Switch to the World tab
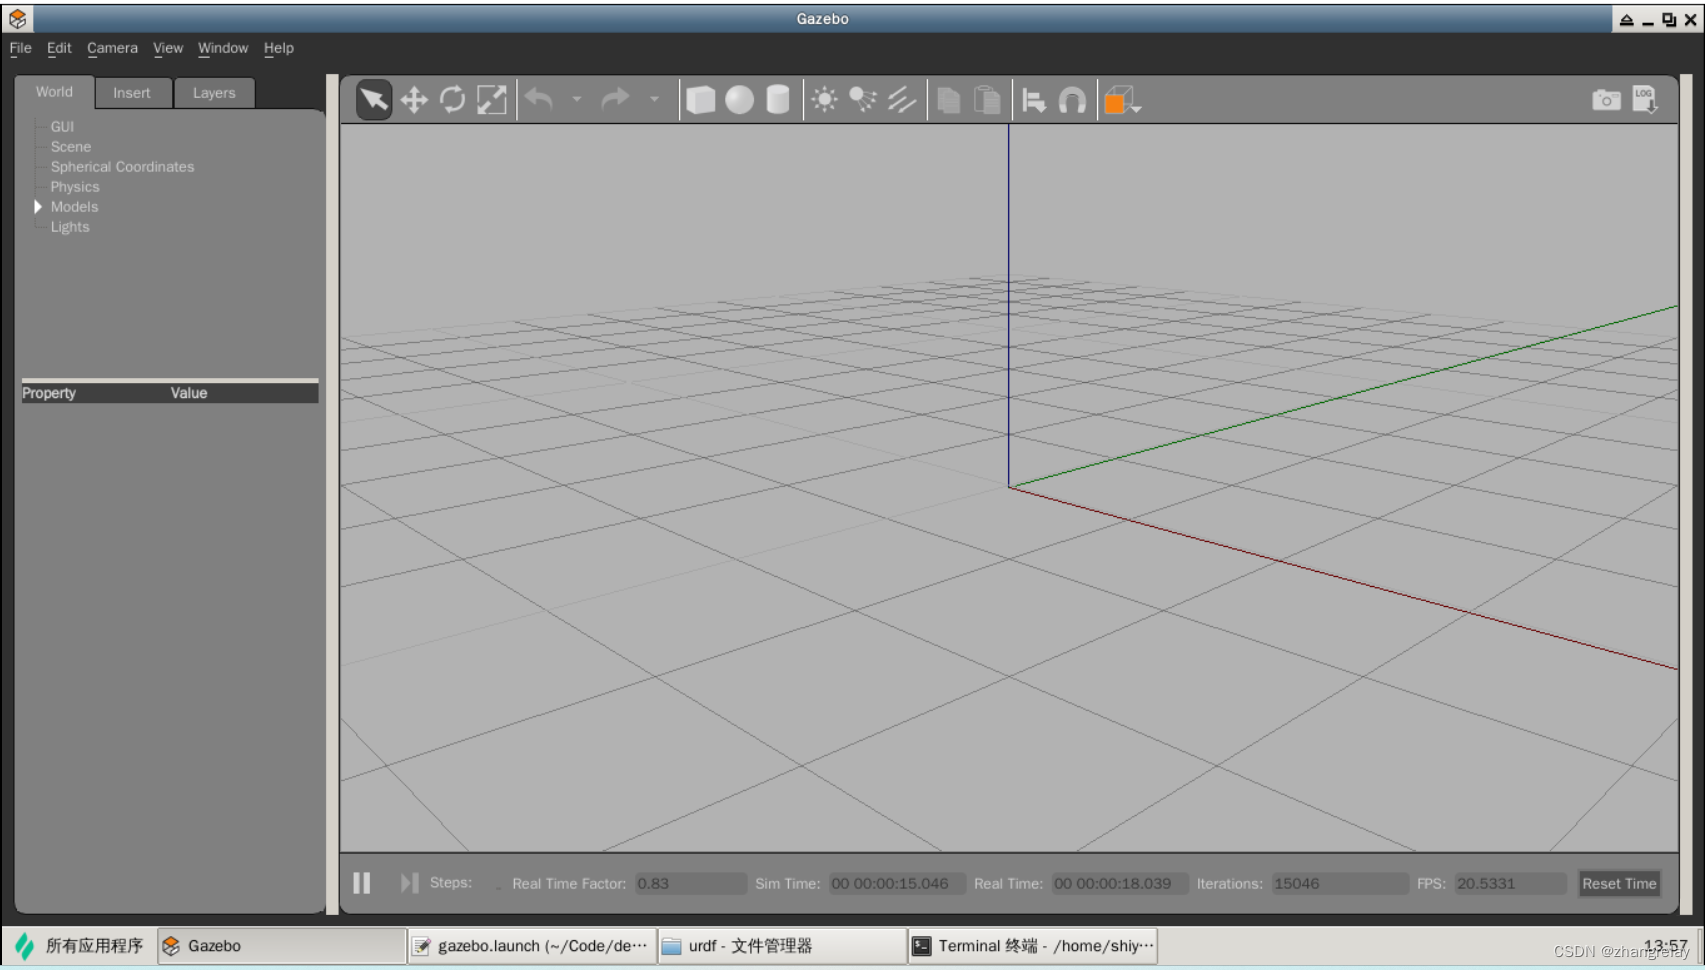The height and width of the screenshot is (970, 1705). [x=54, y=92]
